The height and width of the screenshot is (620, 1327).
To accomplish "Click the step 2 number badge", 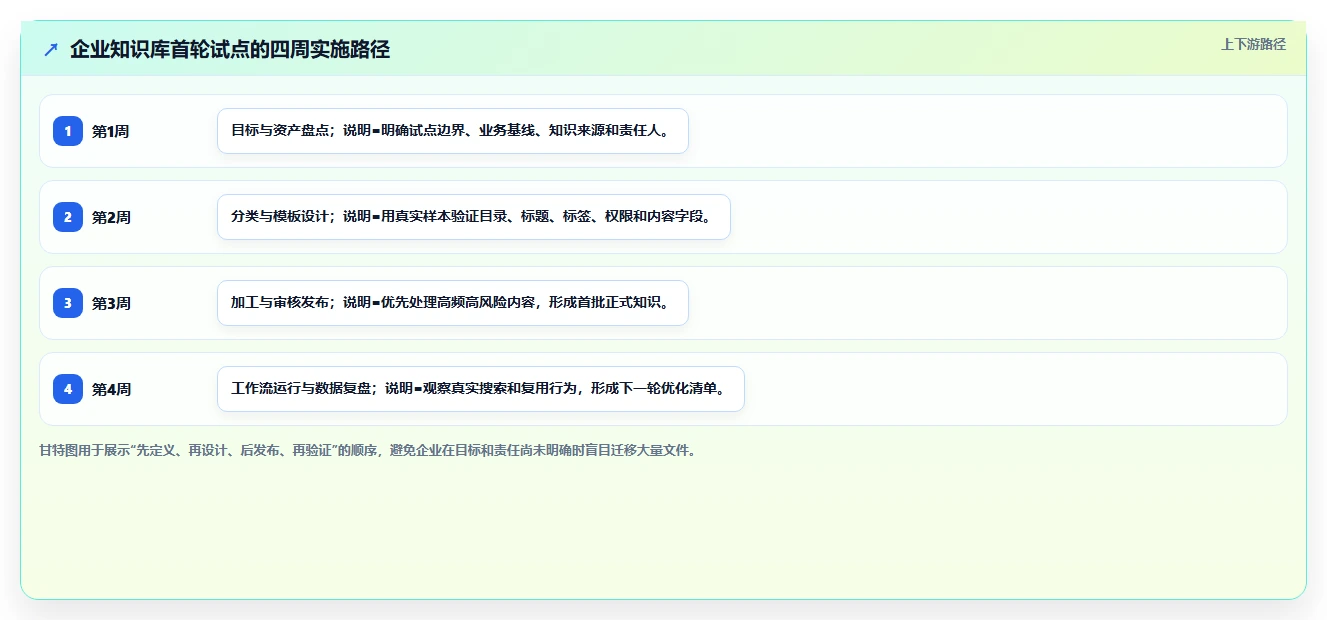I will point(68,217).
